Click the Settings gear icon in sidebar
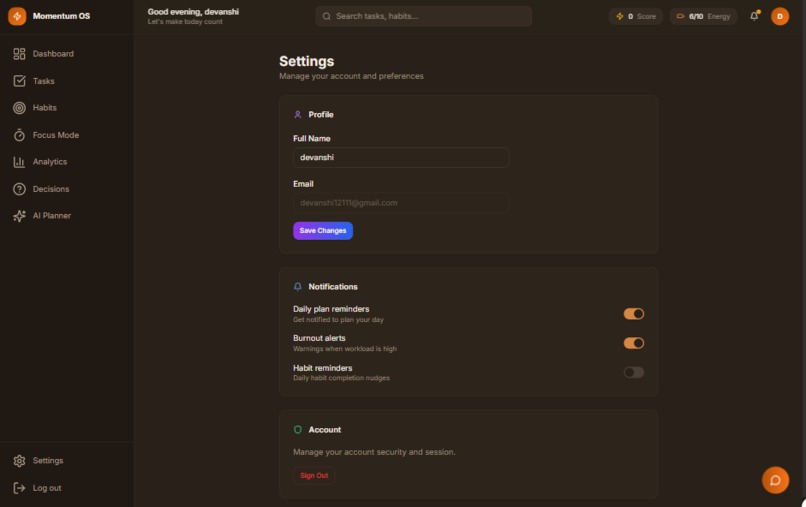 19,461
